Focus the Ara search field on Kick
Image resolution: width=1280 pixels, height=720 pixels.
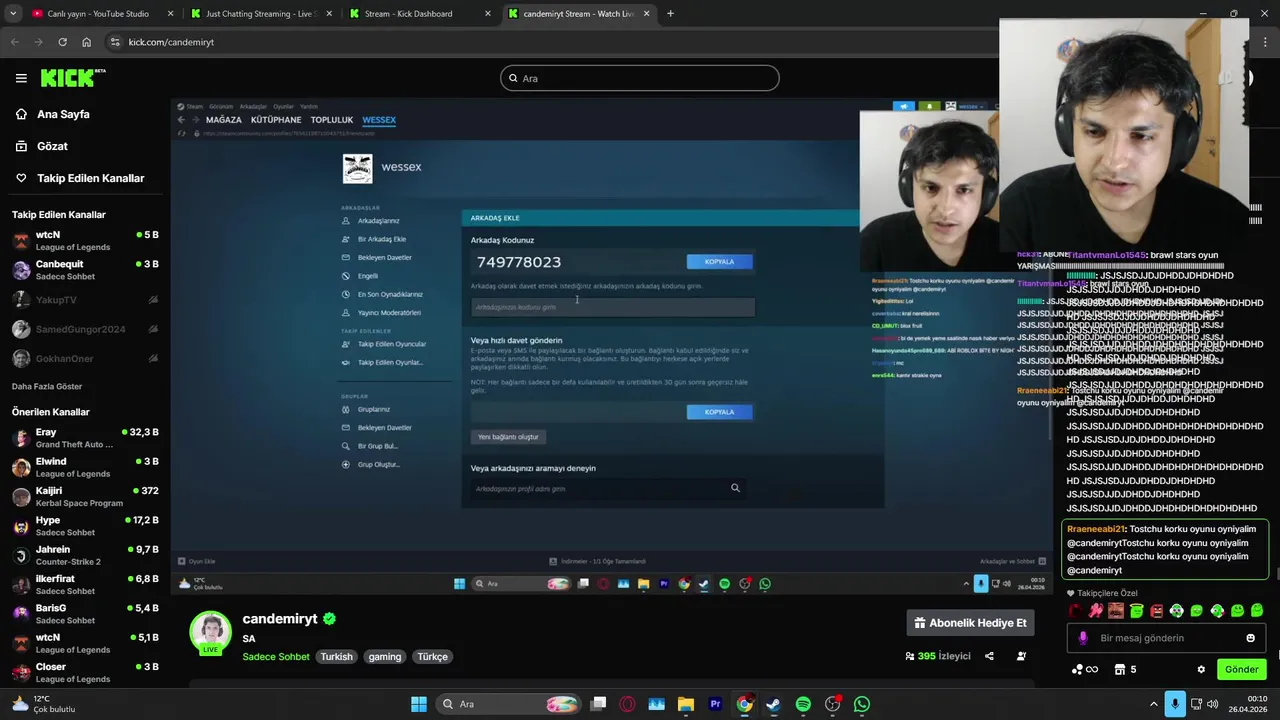tap(640, 78)
